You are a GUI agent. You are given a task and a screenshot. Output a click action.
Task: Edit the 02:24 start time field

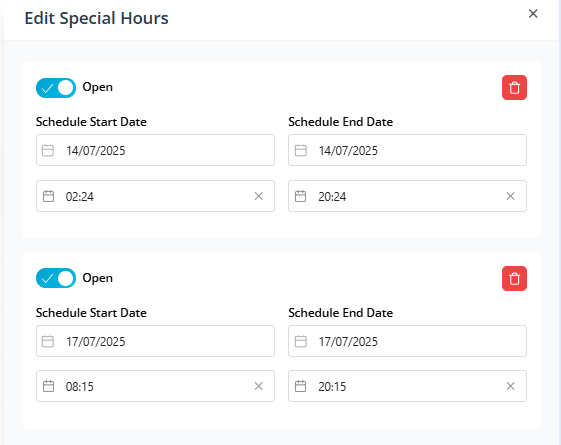coord(155,196)
